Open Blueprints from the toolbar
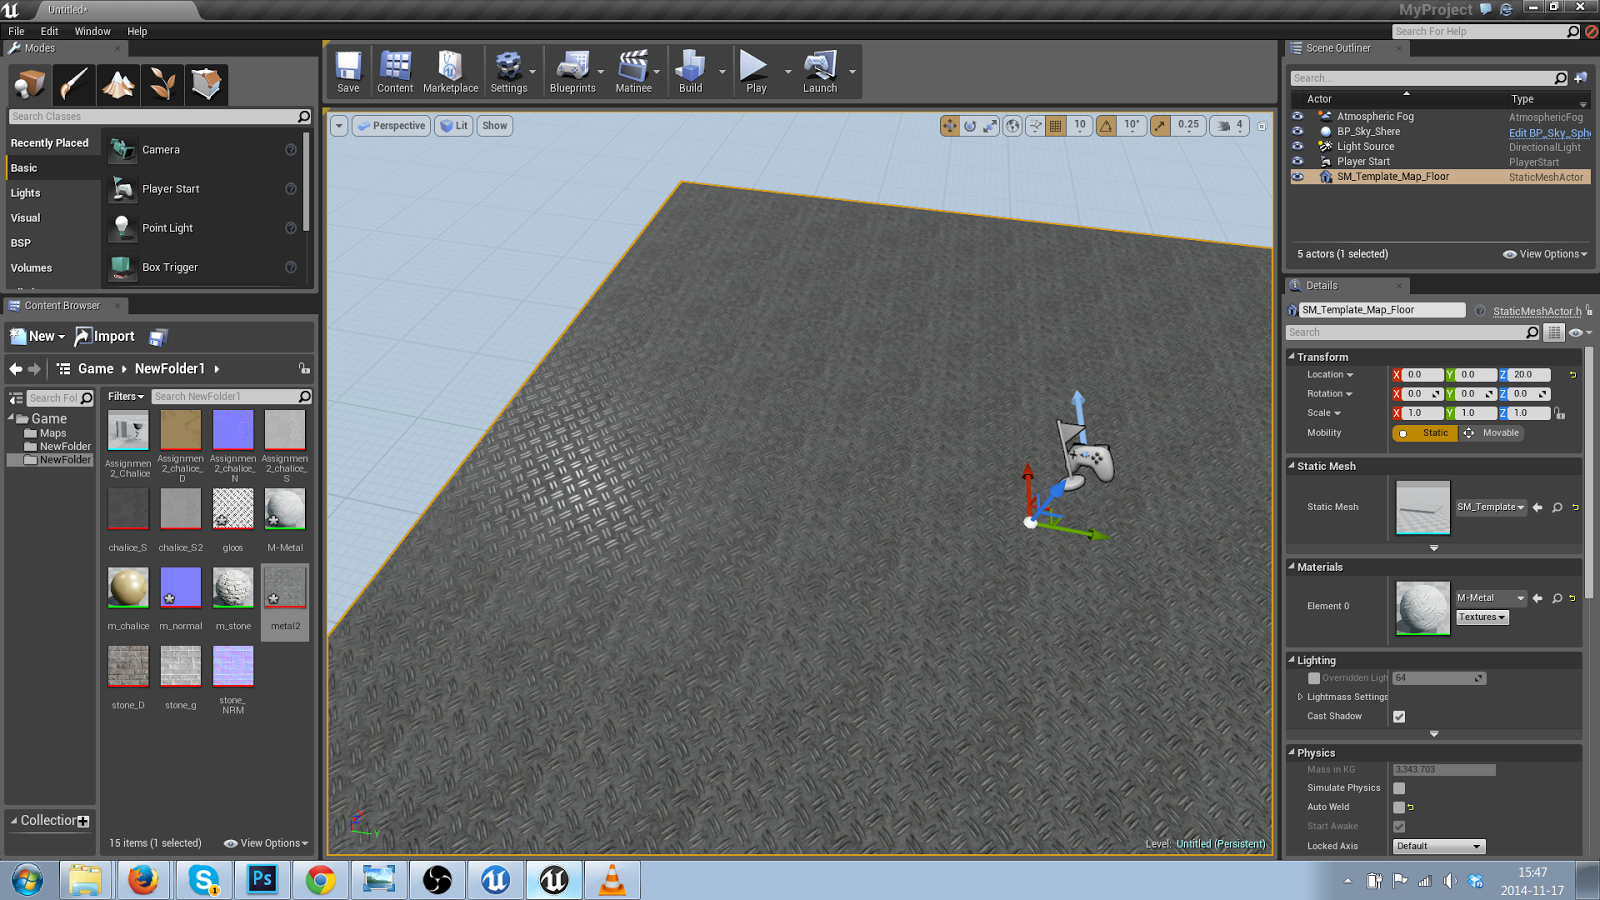 pos(572,72)
